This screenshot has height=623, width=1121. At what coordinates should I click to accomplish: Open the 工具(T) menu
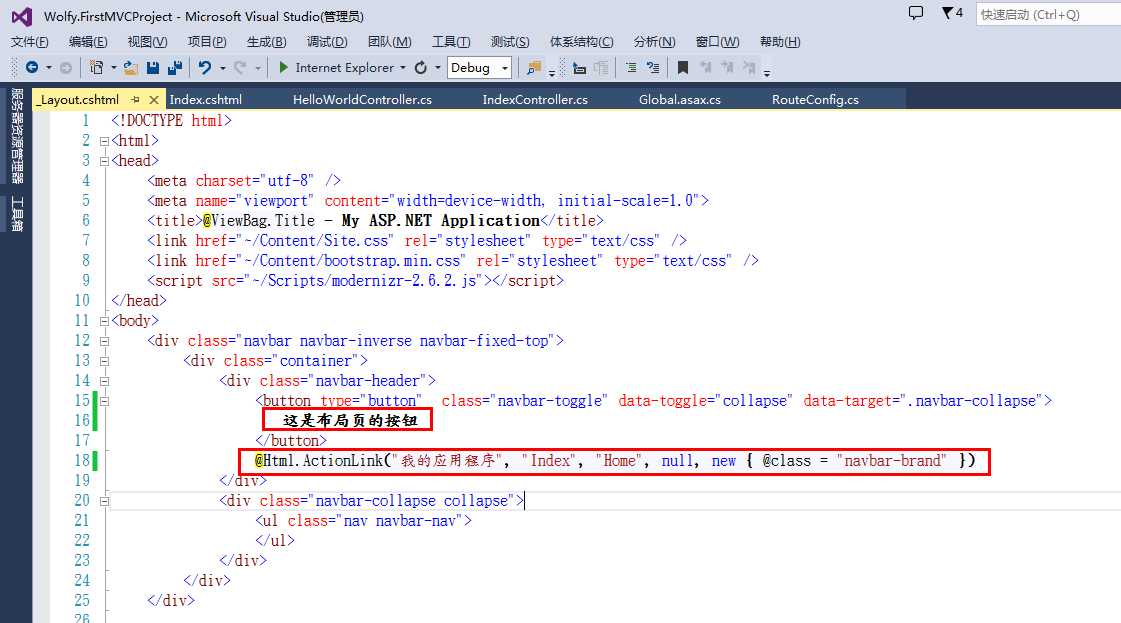coord(451,41)
